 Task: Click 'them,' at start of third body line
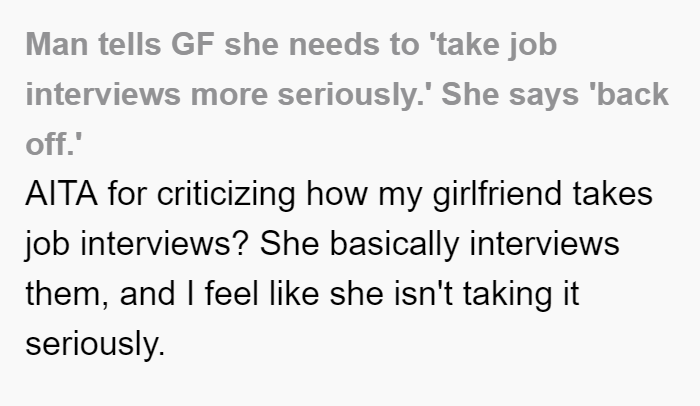(x=67, y=295)
